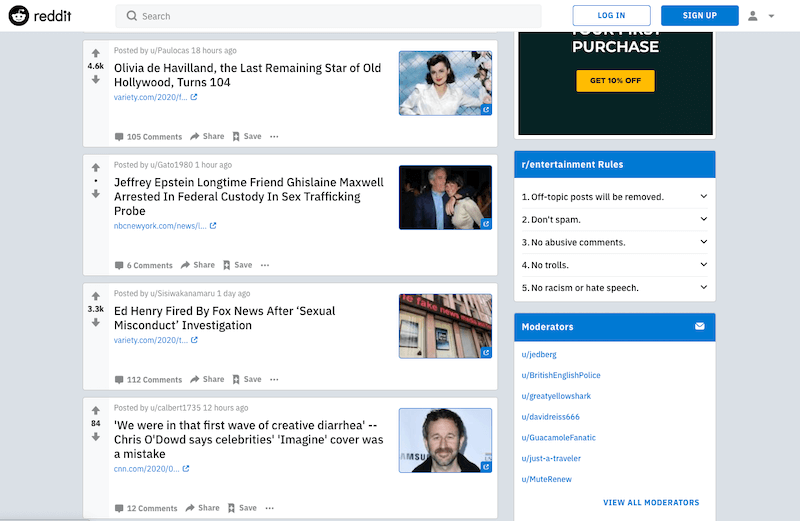Click VIEW ALL MODERATORS link
The width and height of the screenshot is (800, 521).
[651, 503]
